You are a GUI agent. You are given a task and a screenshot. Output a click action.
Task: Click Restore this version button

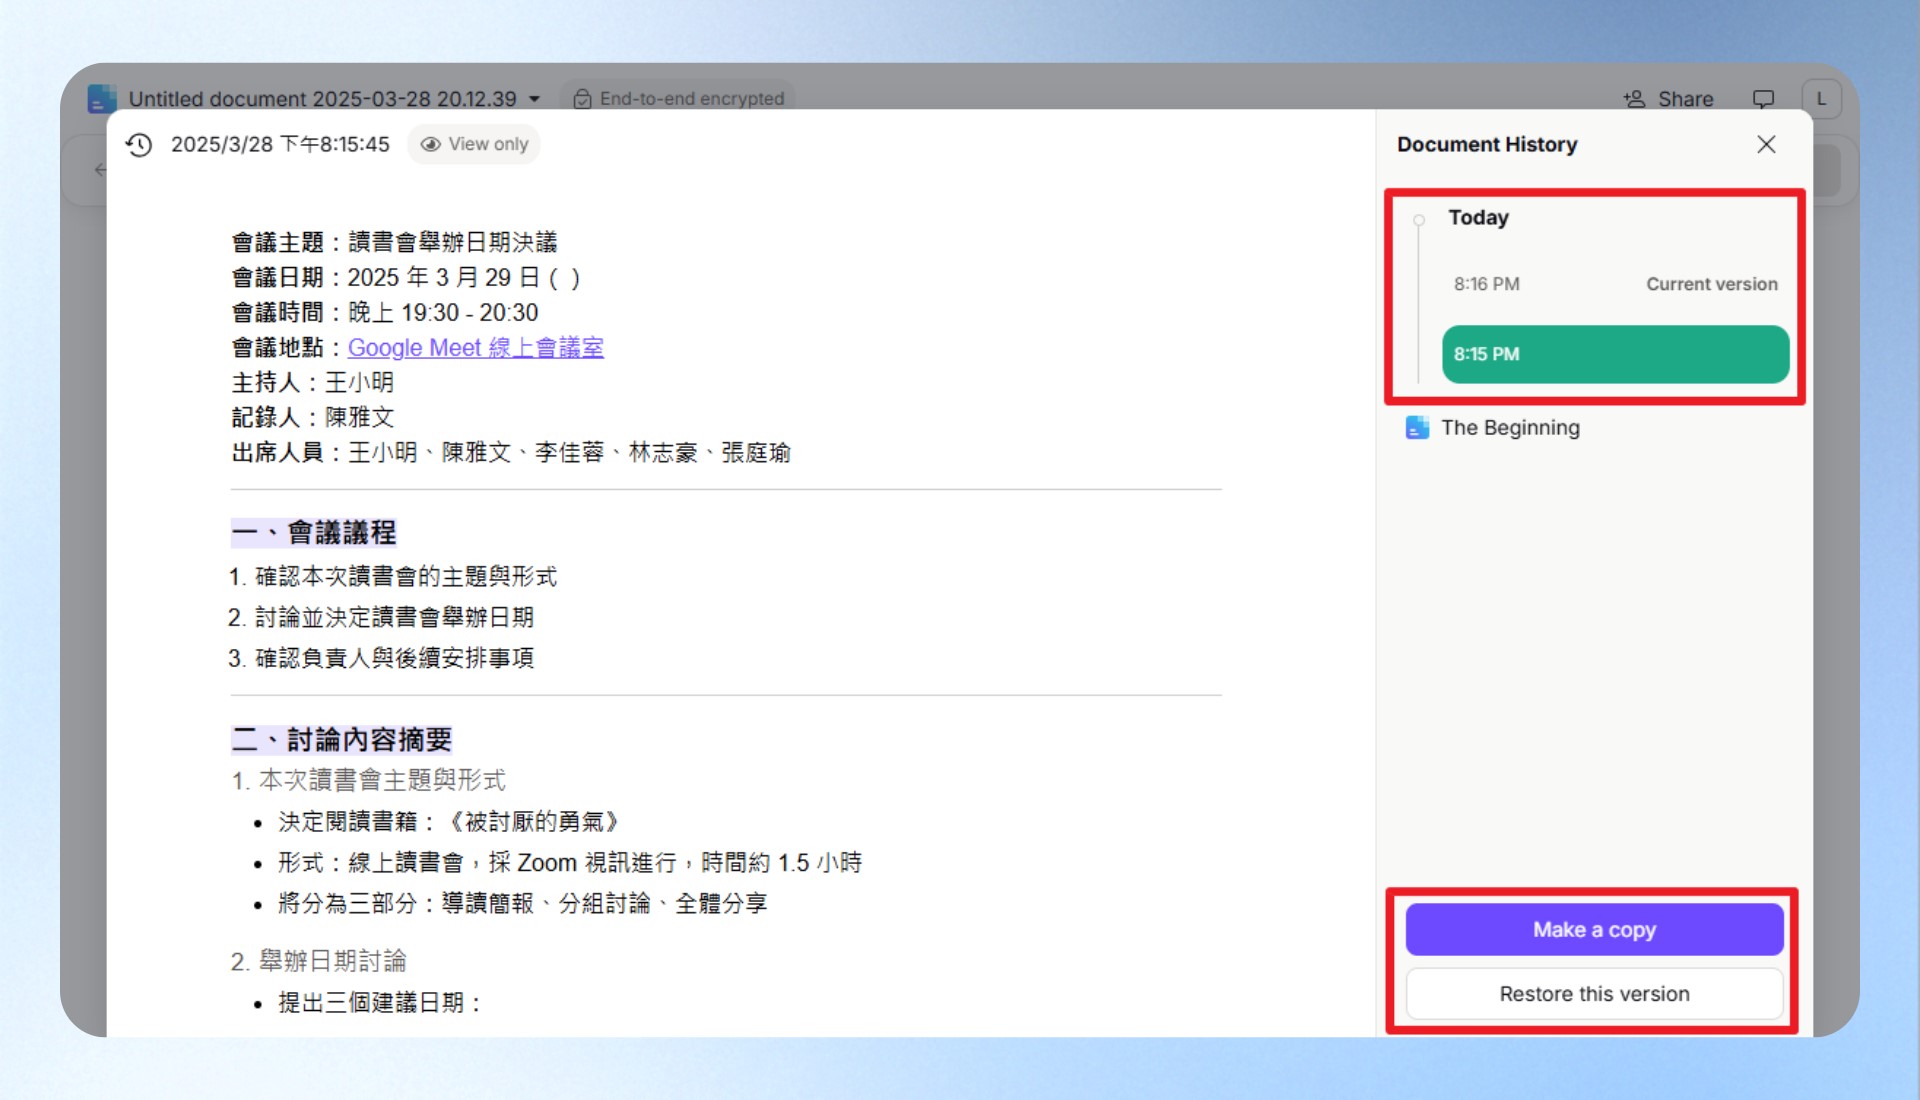click(1594, 994)
